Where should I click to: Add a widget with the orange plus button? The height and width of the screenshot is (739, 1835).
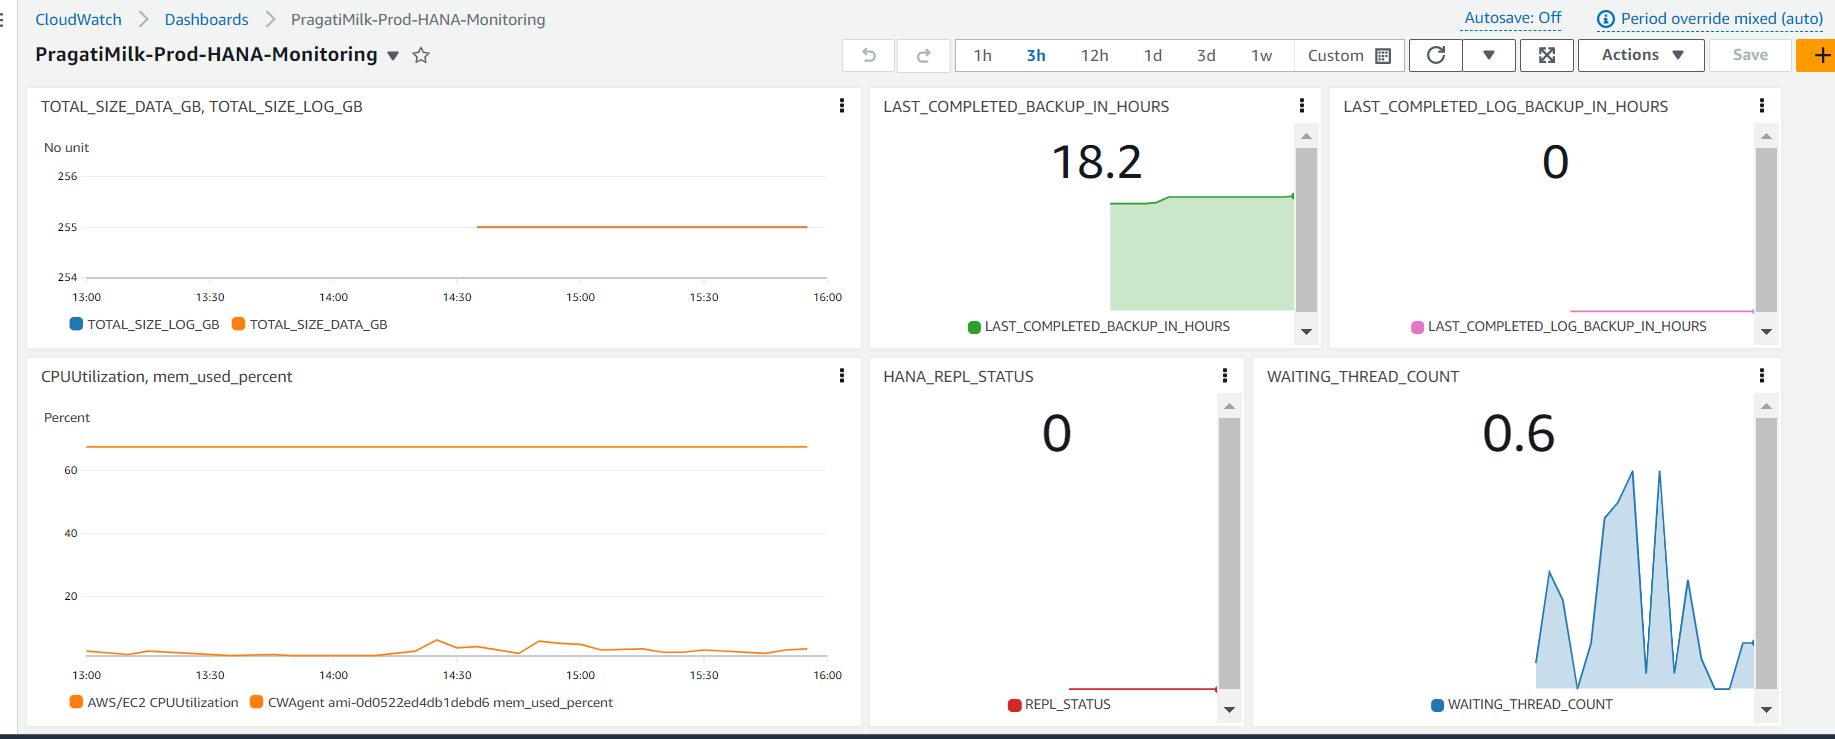point(1818,56)
